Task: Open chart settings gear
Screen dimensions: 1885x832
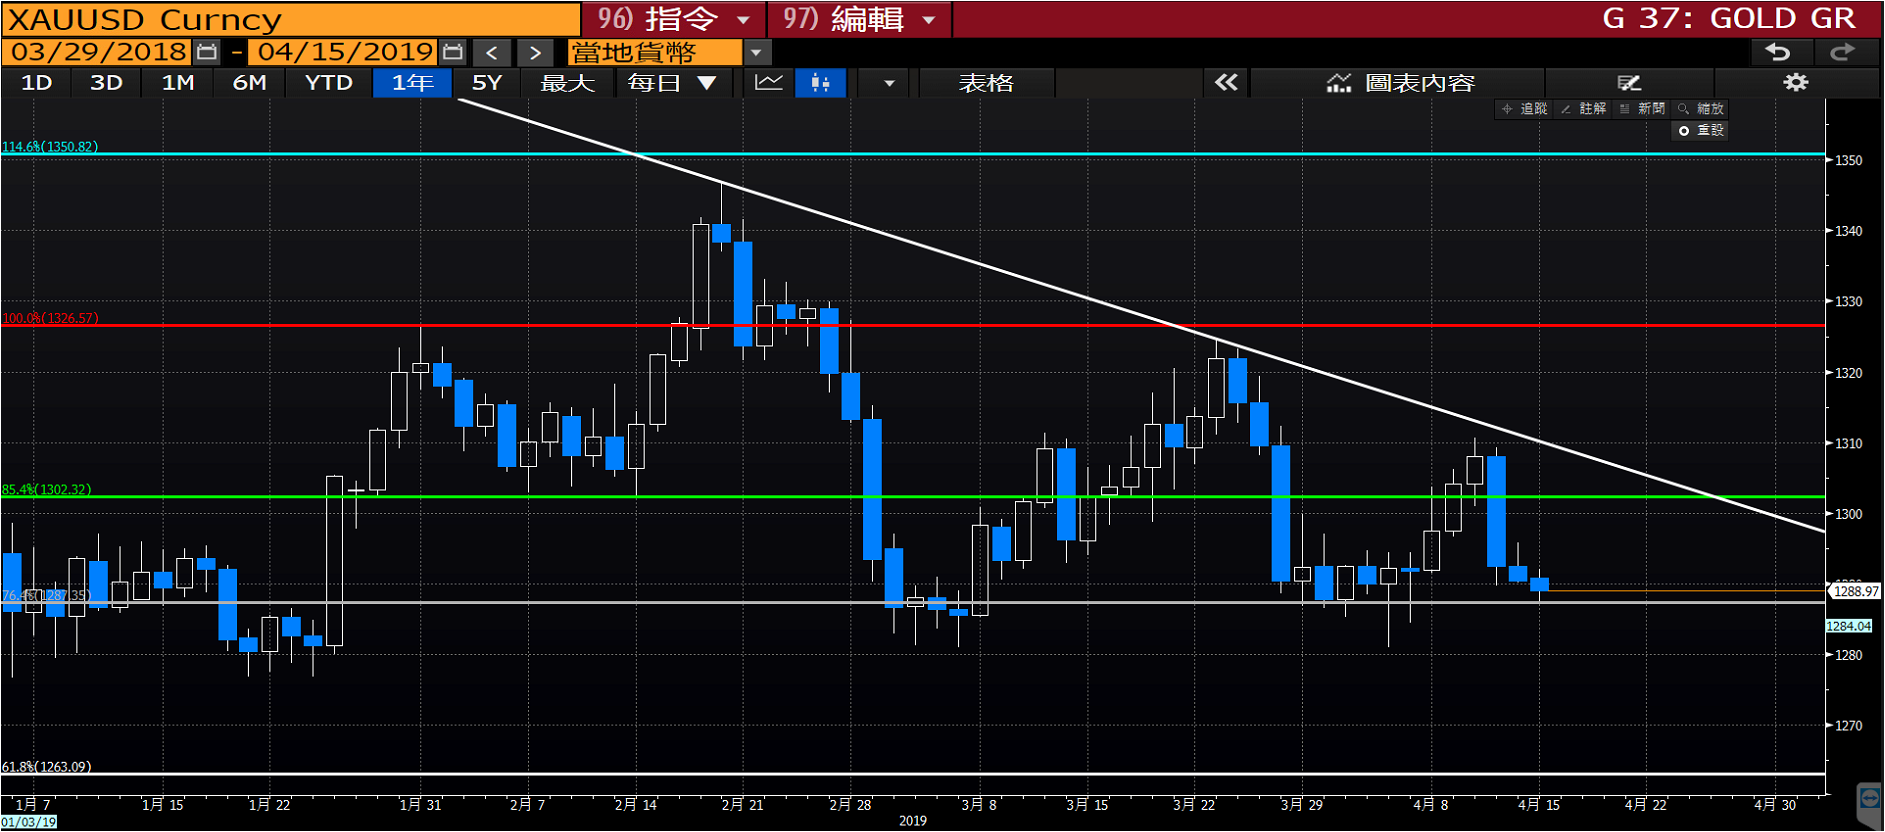Action: click(1796, 83)
